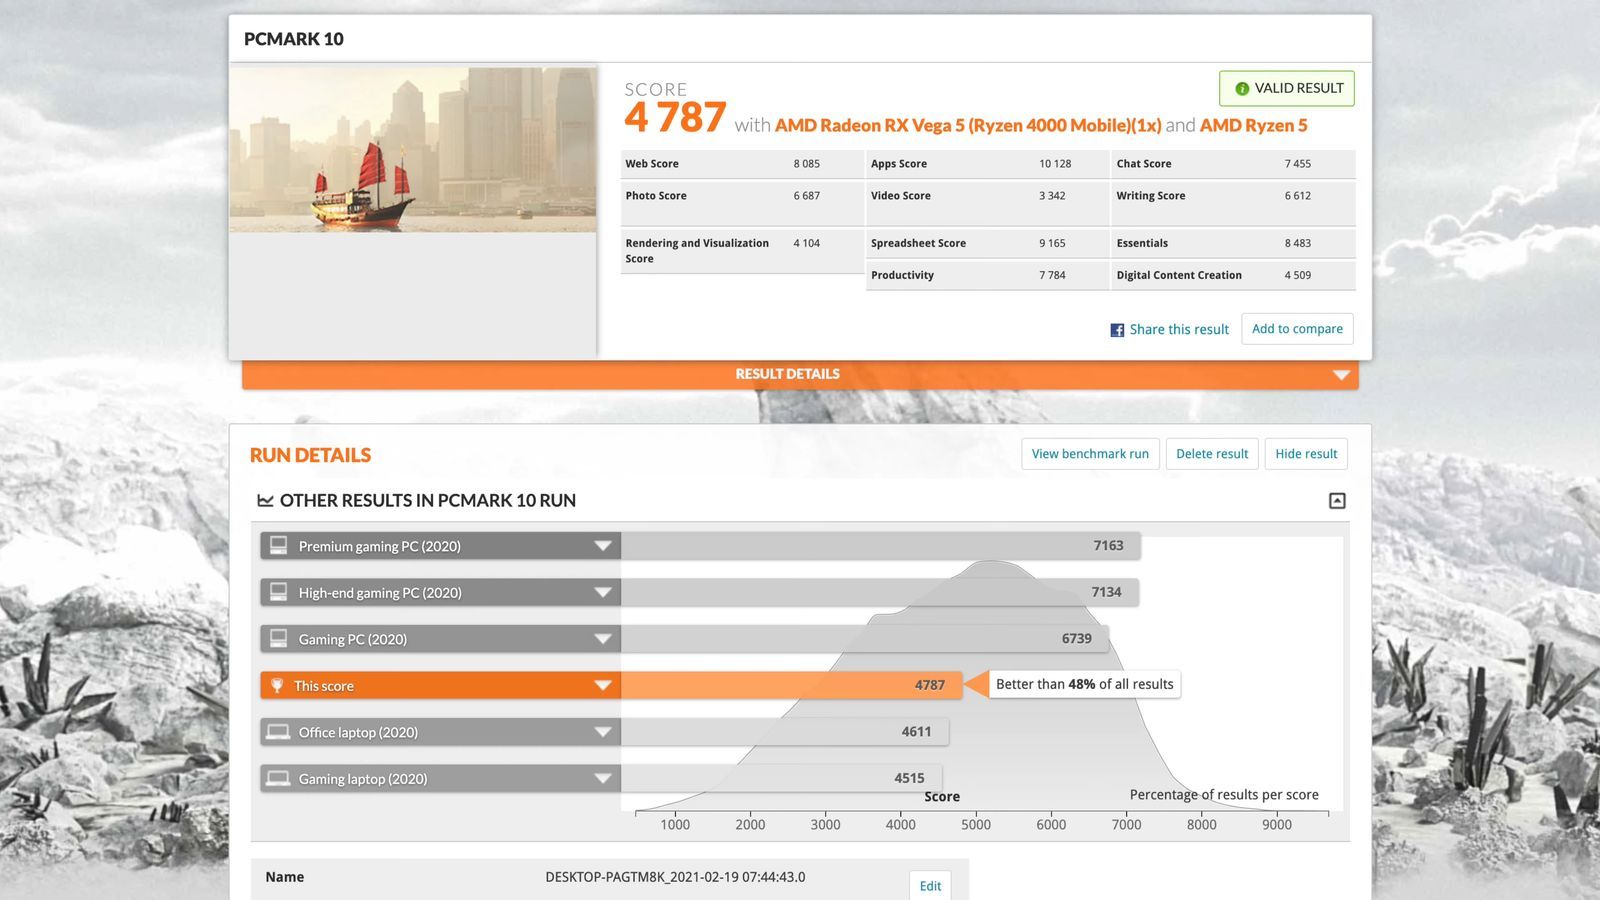Image resolution: width=1600 pixels, height=900 pixels.
Task: Click the Add to compare button
Action: (x=1297, y=329)
